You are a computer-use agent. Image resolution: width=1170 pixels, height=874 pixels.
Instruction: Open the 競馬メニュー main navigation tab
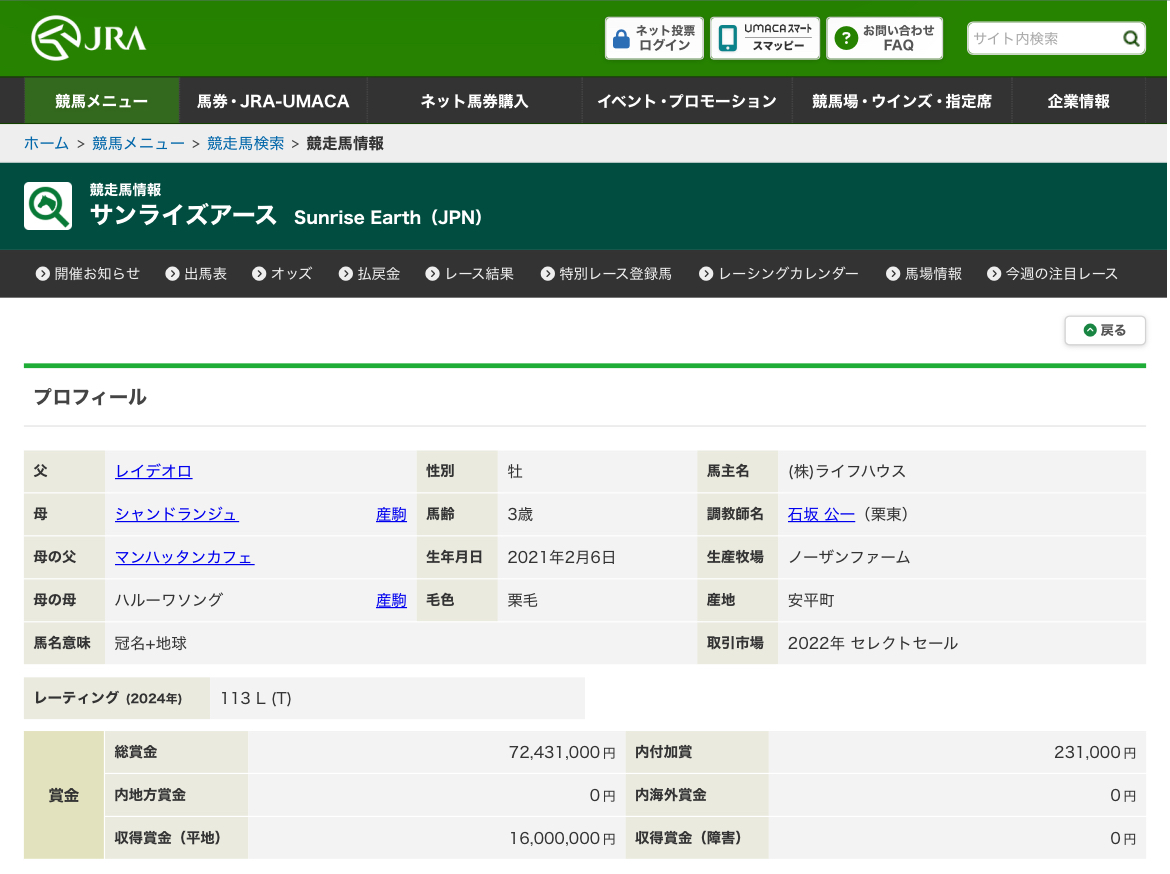[x=102, y=101]
